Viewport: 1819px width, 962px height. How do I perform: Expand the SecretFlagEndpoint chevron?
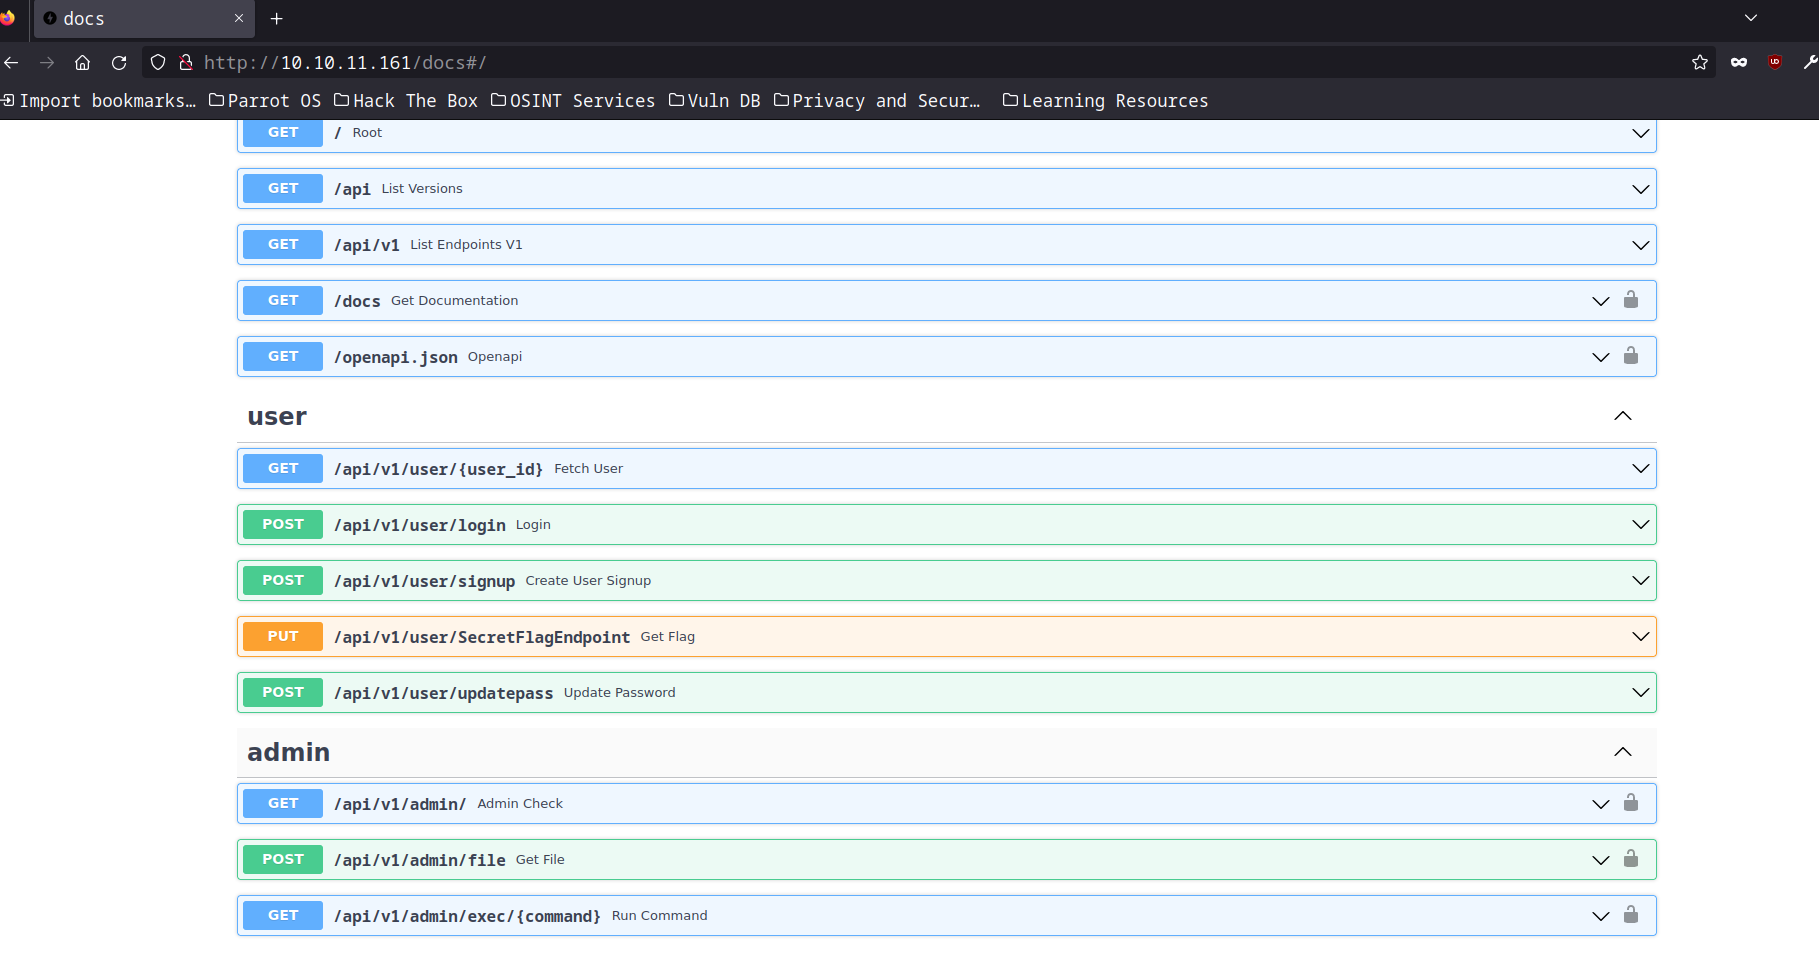[1641, 637]
